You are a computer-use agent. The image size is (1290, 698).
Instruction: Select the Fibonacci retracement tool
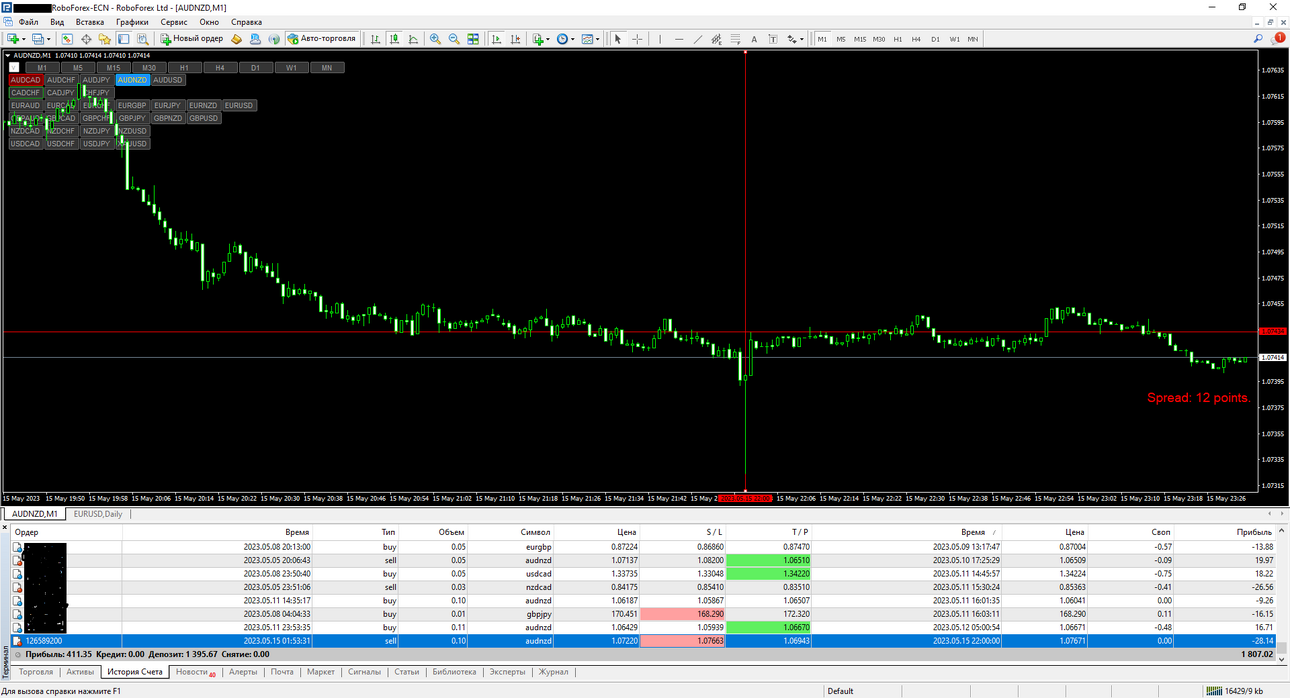[735, 39]
